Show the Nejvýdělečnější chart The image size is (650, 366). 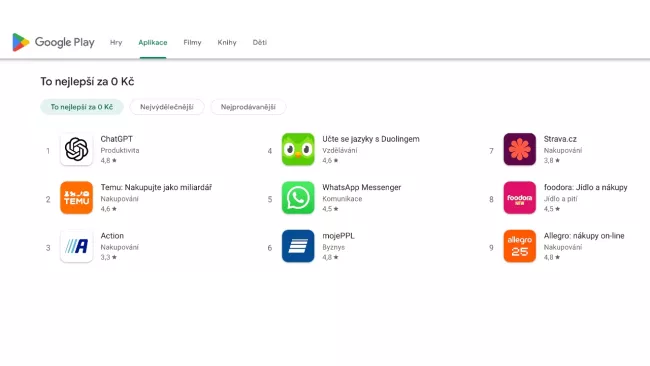click(167, 107)
